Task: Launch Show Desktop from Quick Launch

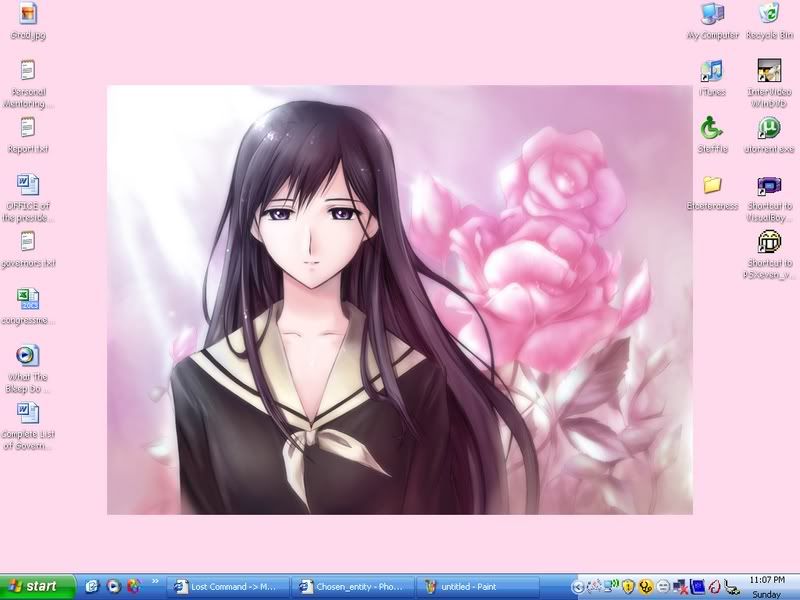Action: tap(92, 587)
